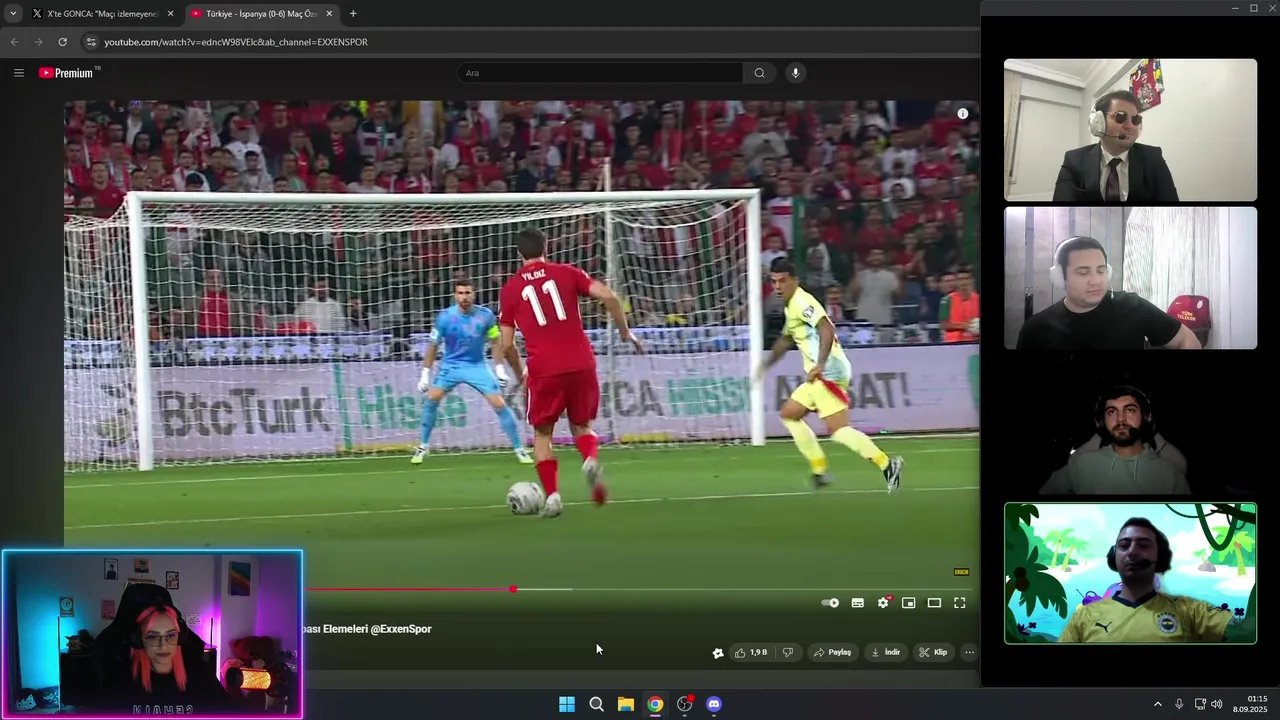The height and width of the screenshot is (720, 1280).
Task: Go to YouTube Premium home logo
Action: pyautogui.click(x=68, y=73)
